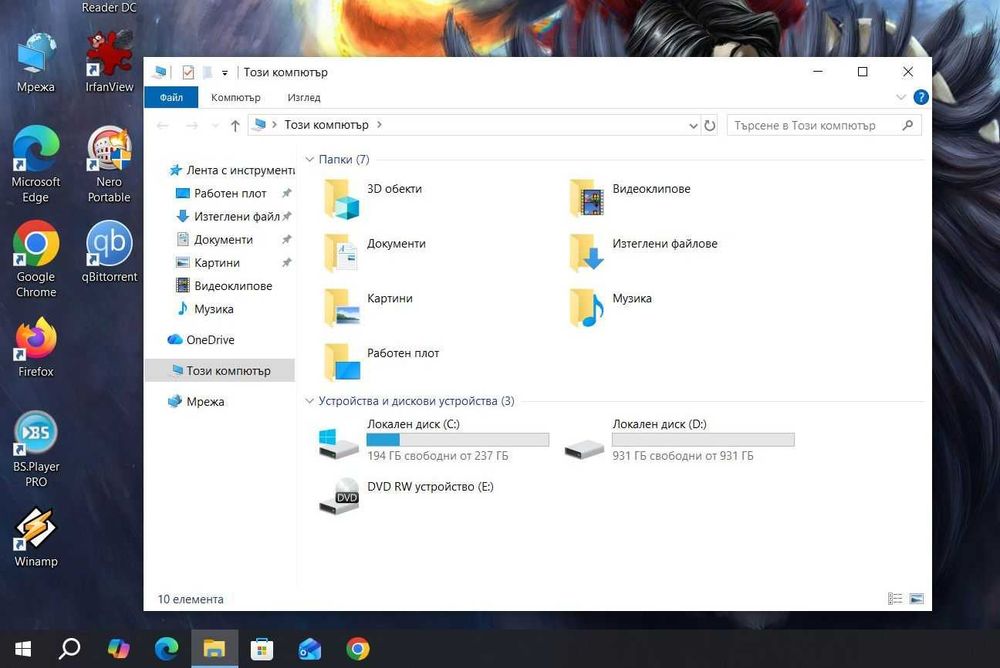Image resolution: width=1000 pixels, height=668 pixels.
Task: Open Microsoft Store from the taskbar
Action: (x=262, y=649)
